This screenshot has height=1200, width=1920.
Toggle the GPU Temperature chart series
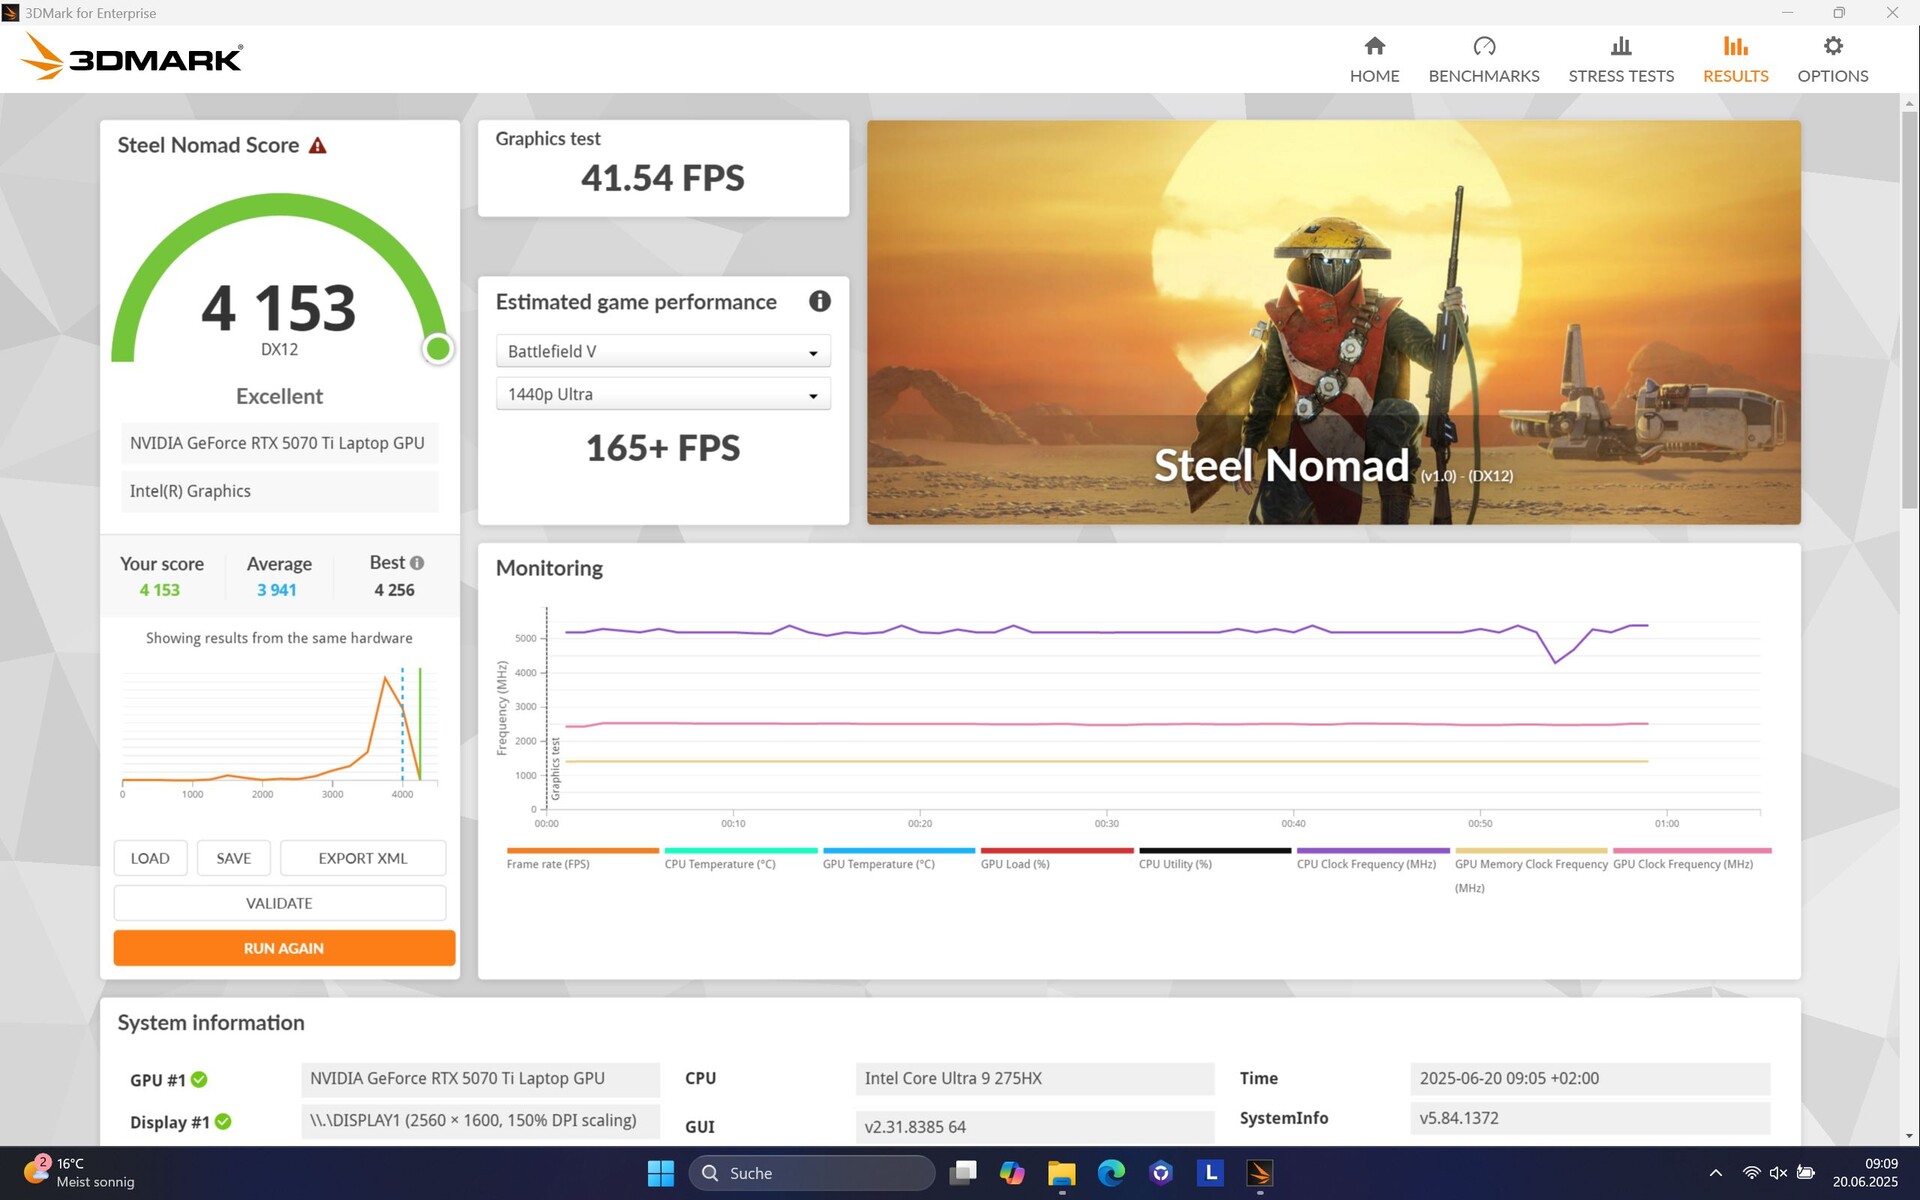click(x=878, y=864)
